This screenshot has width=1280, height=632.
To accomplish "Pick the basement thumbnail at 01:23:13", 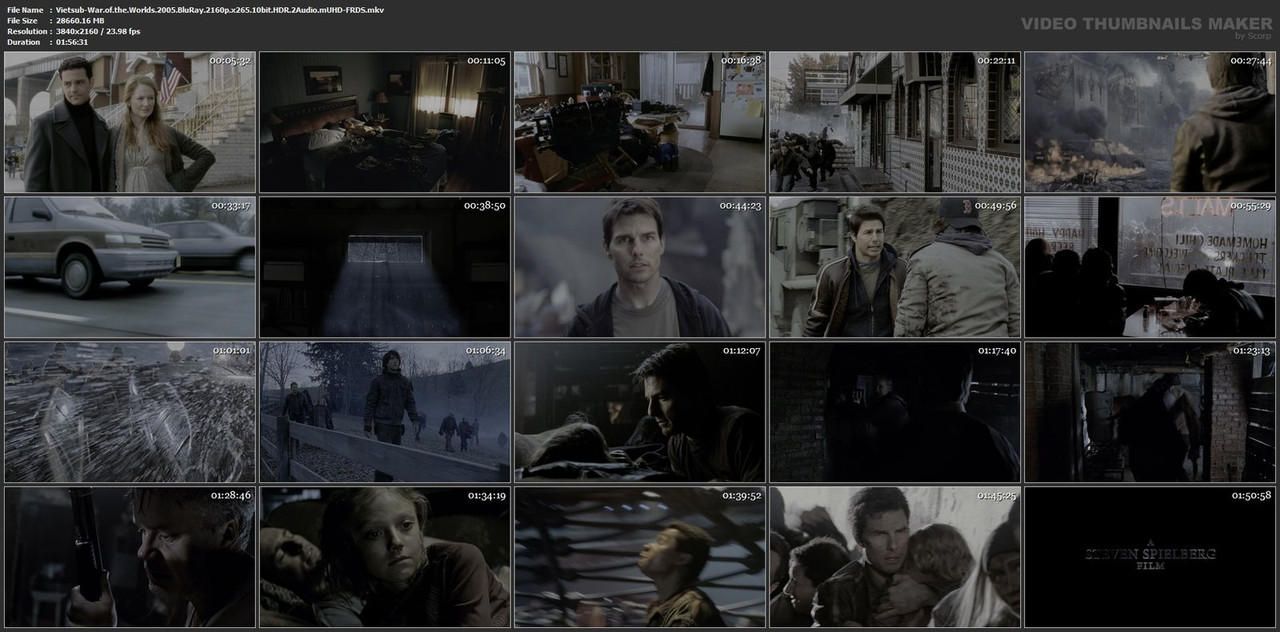I will tap(1150, 412).
